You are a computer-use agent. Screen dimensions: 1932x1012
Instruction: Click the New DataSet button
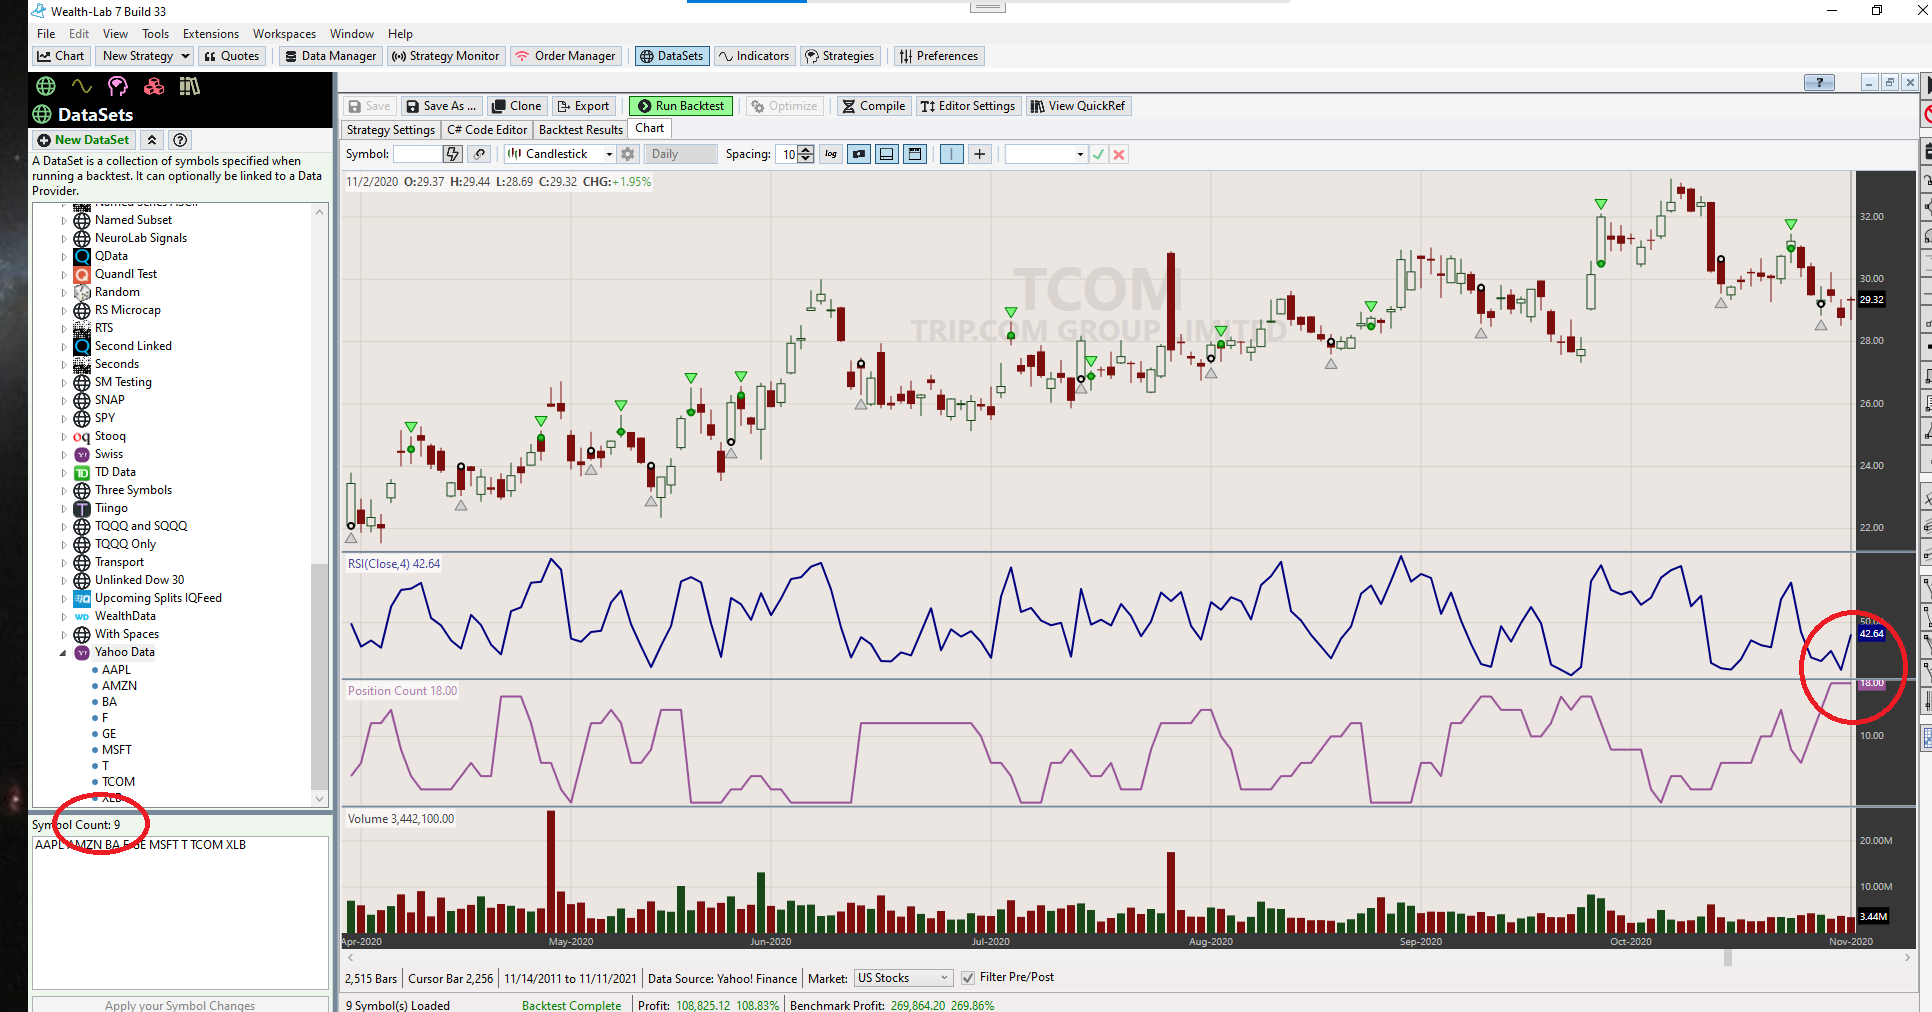pyautogui.click(x=83, y=141)
